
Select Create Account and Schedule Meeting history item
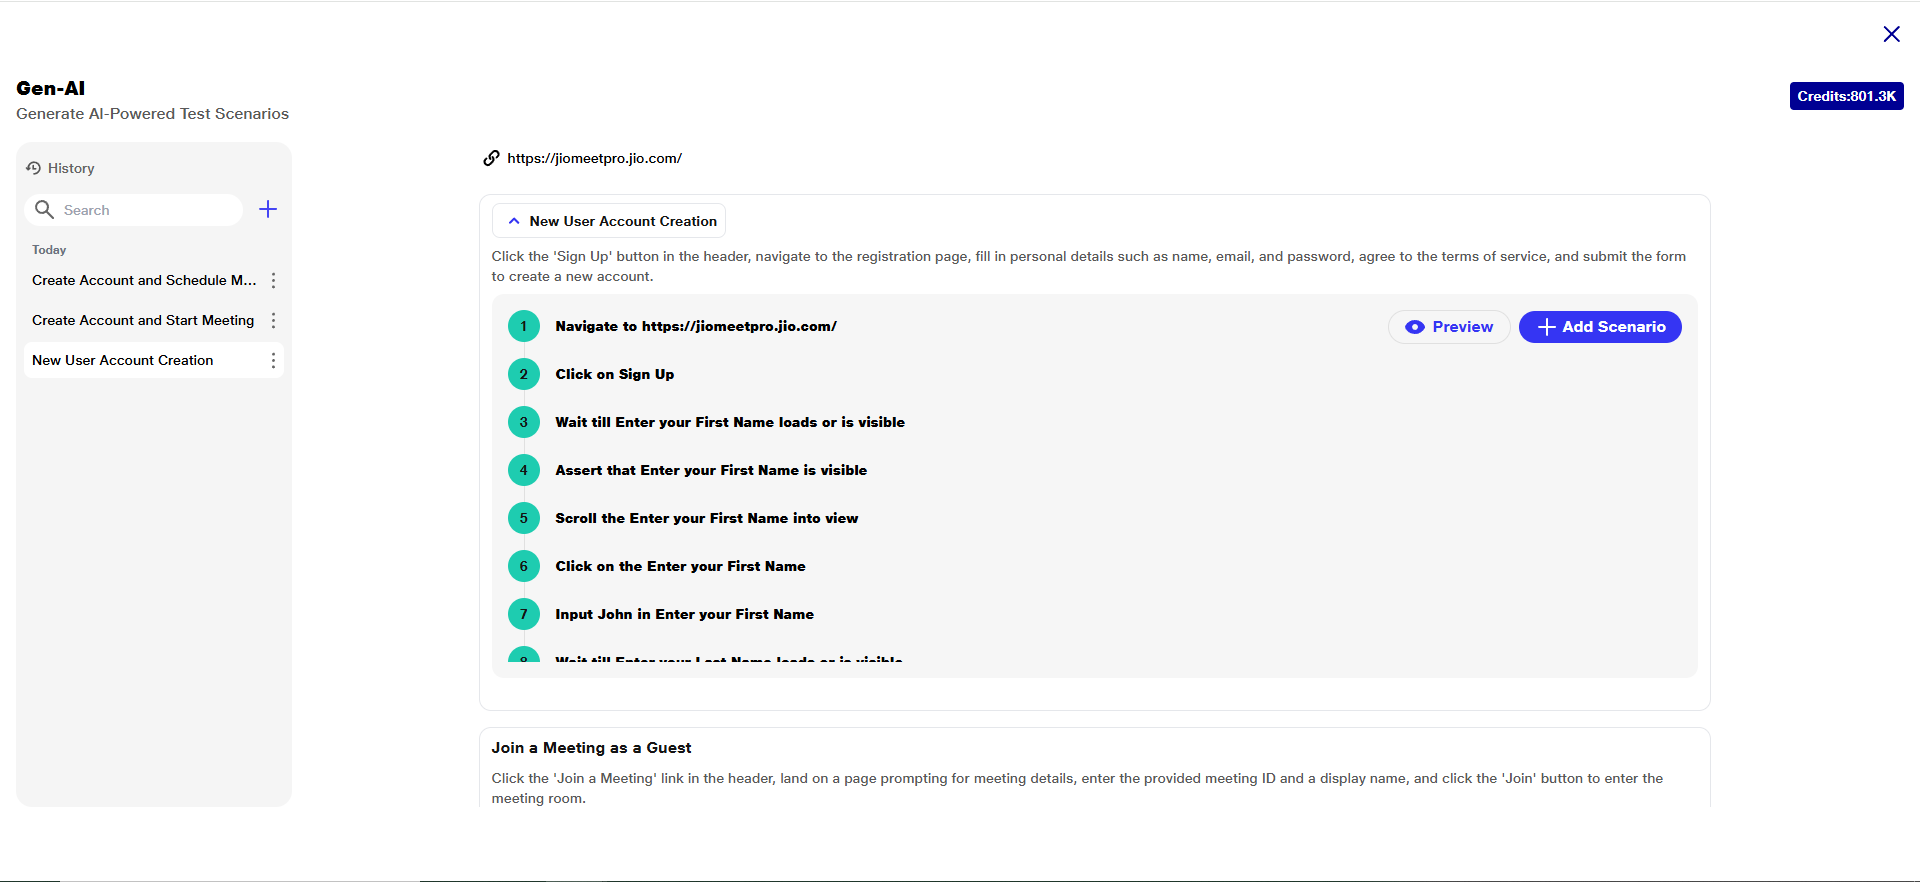click(144, 281)
